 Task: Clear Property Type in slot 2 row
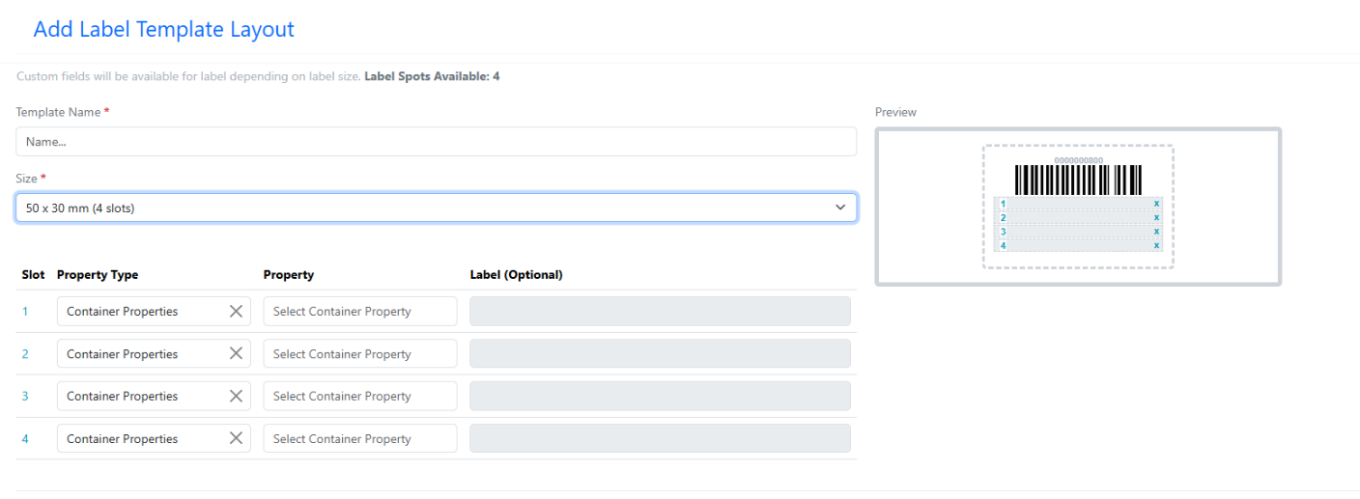coord(236,353)
